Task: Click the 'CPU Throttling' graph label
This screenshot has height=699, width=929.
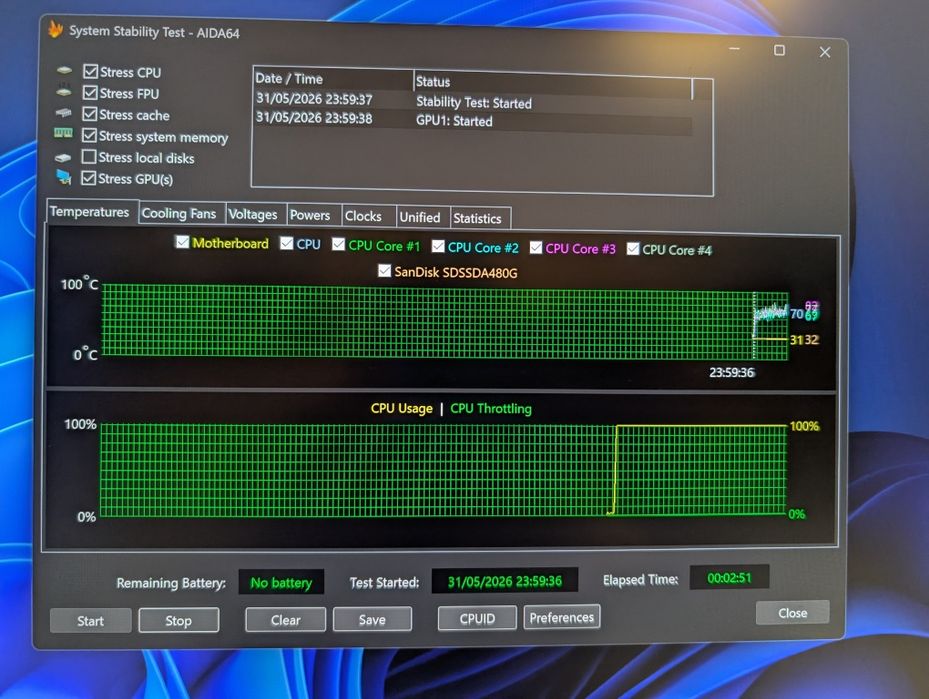Action: (x=491, y=409)
